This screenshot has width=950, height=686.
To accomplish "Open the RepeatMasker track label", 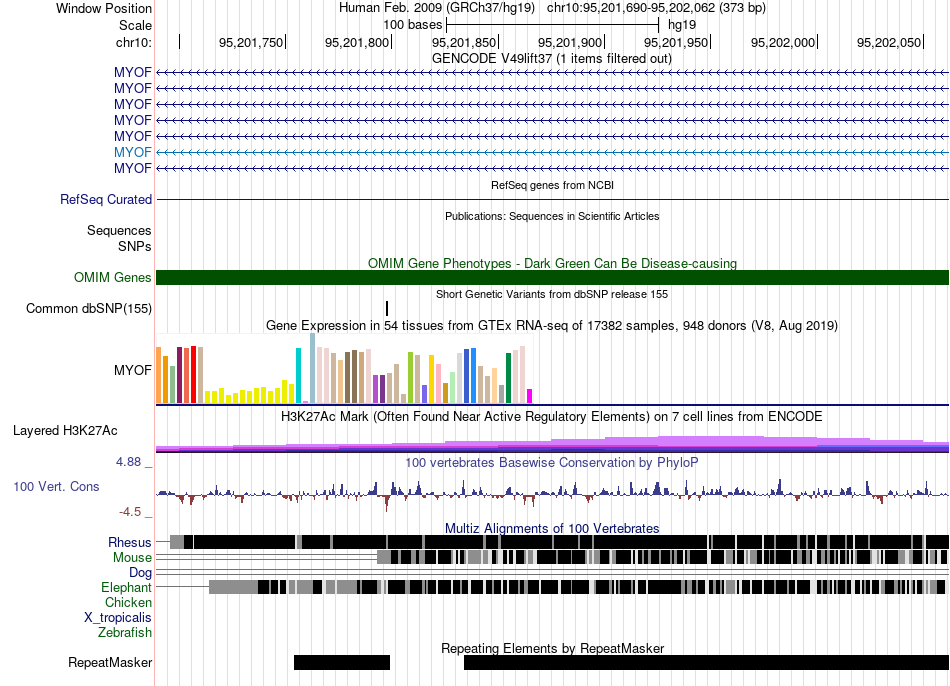I will tap(110, 662).
